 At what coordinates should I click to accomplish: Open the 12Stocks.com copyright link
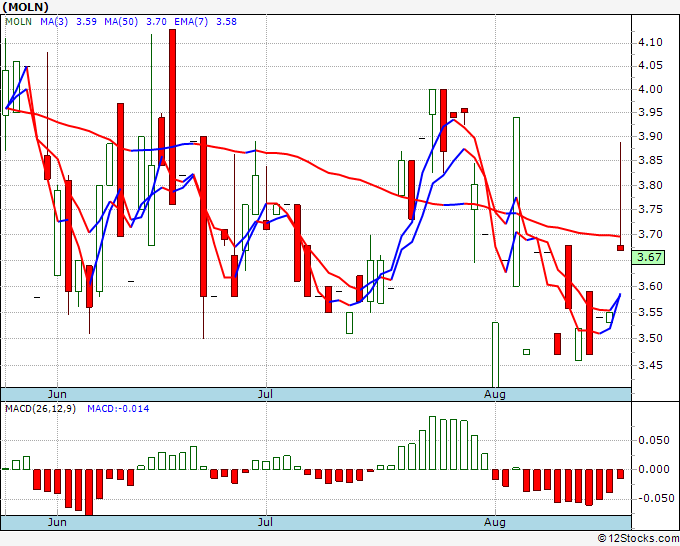(x=638, y=539)
